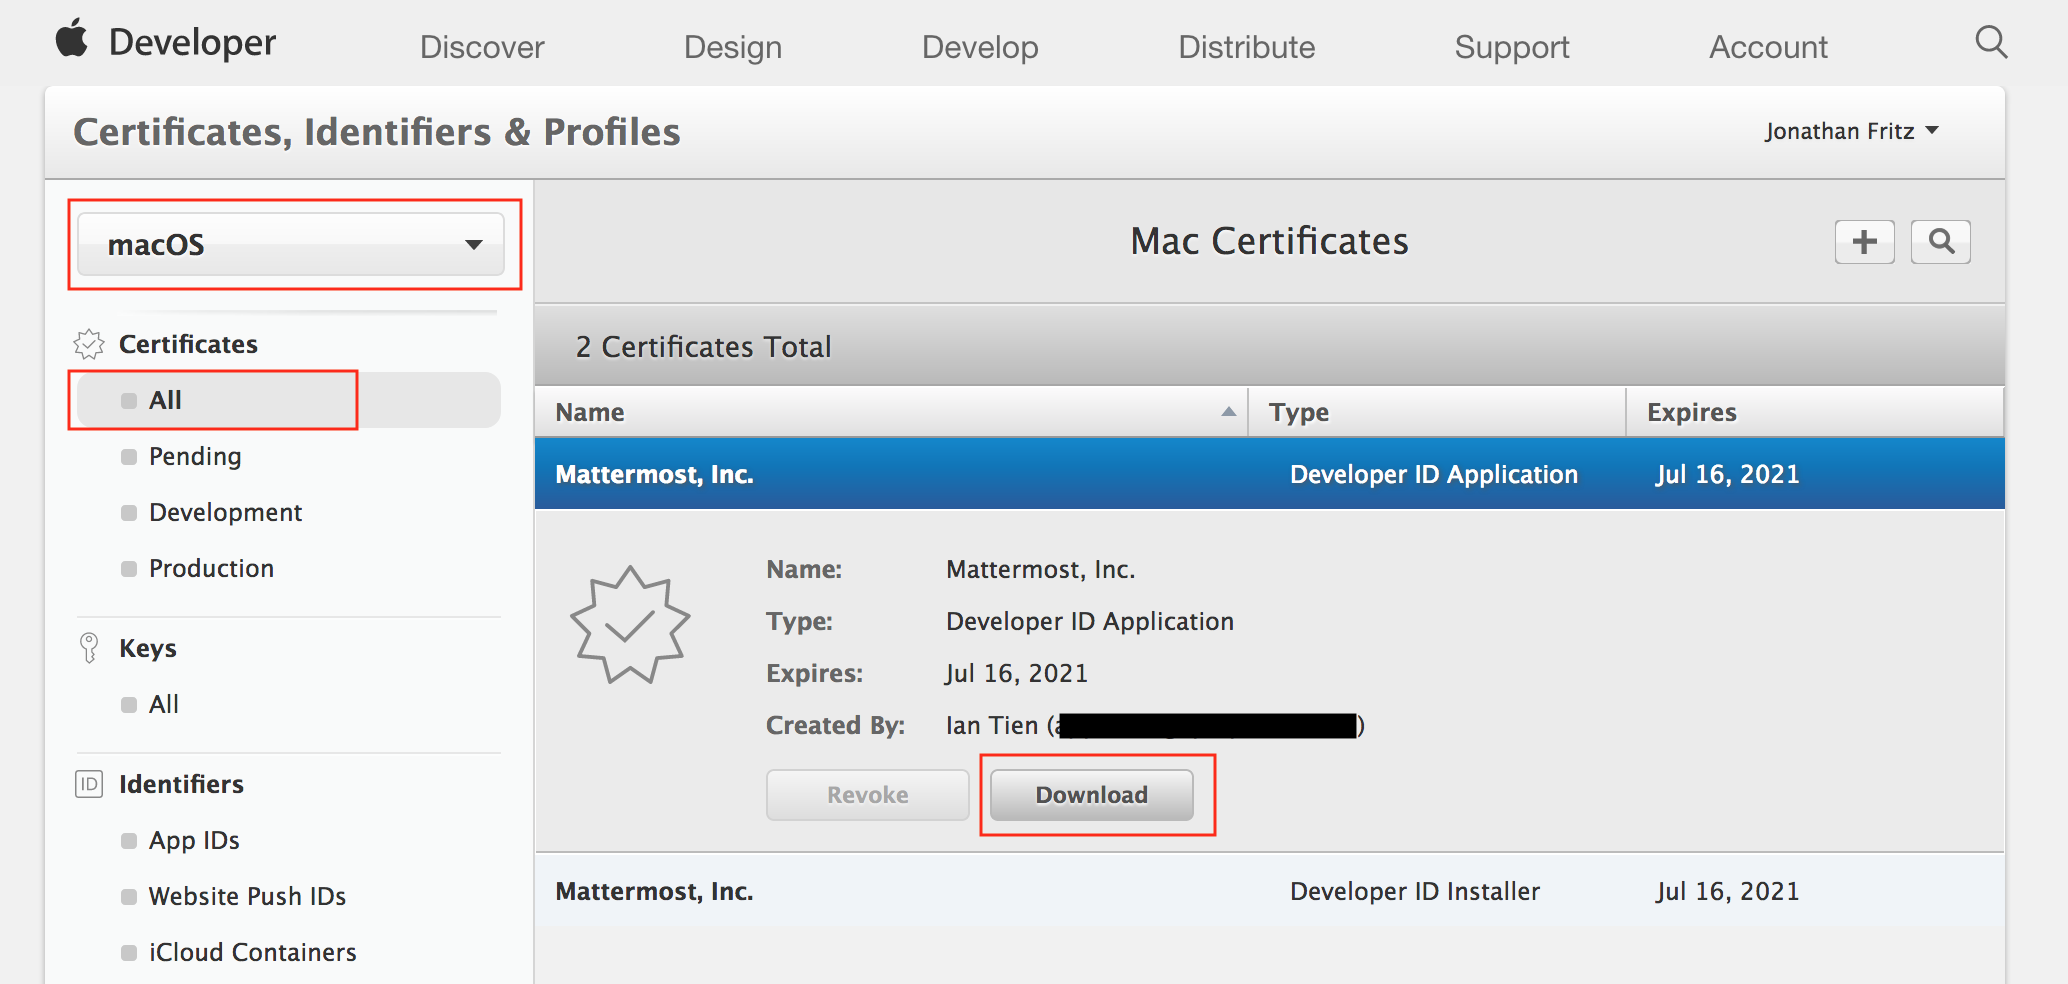Click the Revoke button

[867, 795]
